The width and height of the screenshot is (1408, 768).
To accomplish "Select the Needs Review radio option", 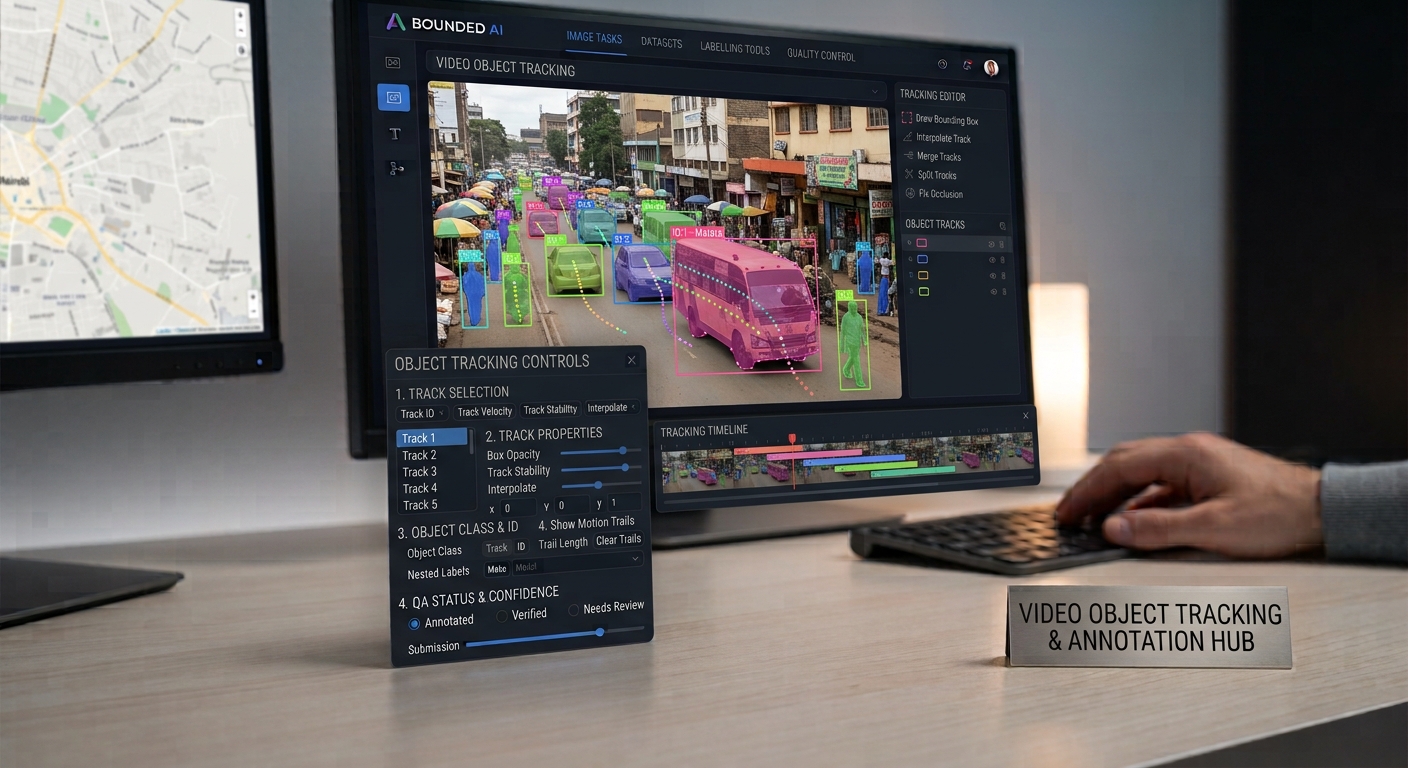I will (574, 609).
